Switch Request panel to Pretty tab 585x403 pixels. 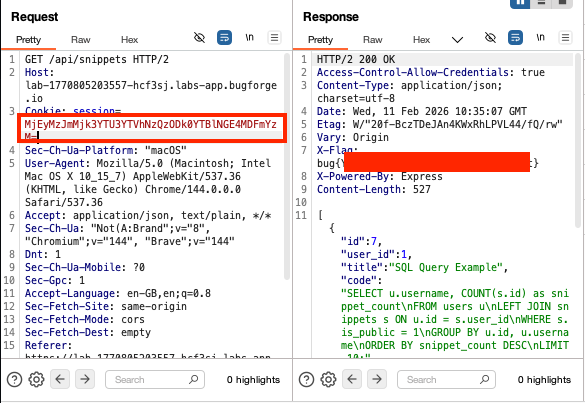[28, 40]
